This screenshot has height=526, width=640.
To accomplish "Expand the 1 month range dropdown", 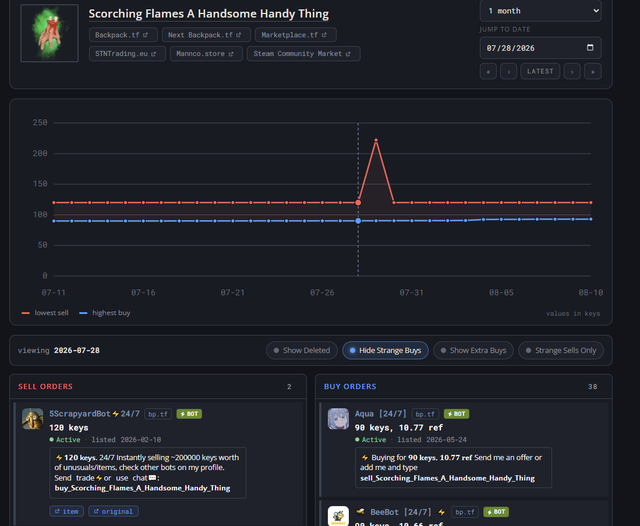I will click(540, 11).
